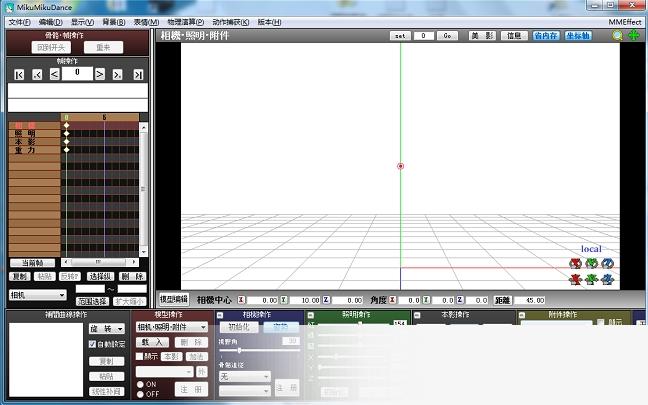The image size is (648, 405).
Task: Toggle the 省内存 button
Action: coord(546,36)
